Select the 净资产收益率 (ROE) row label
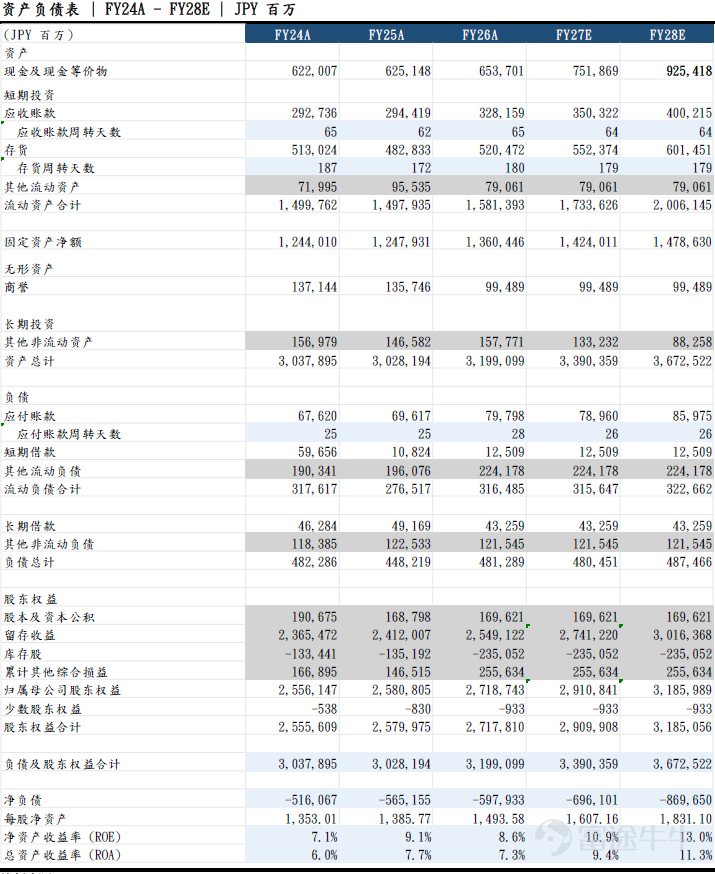 coord(62,837)
